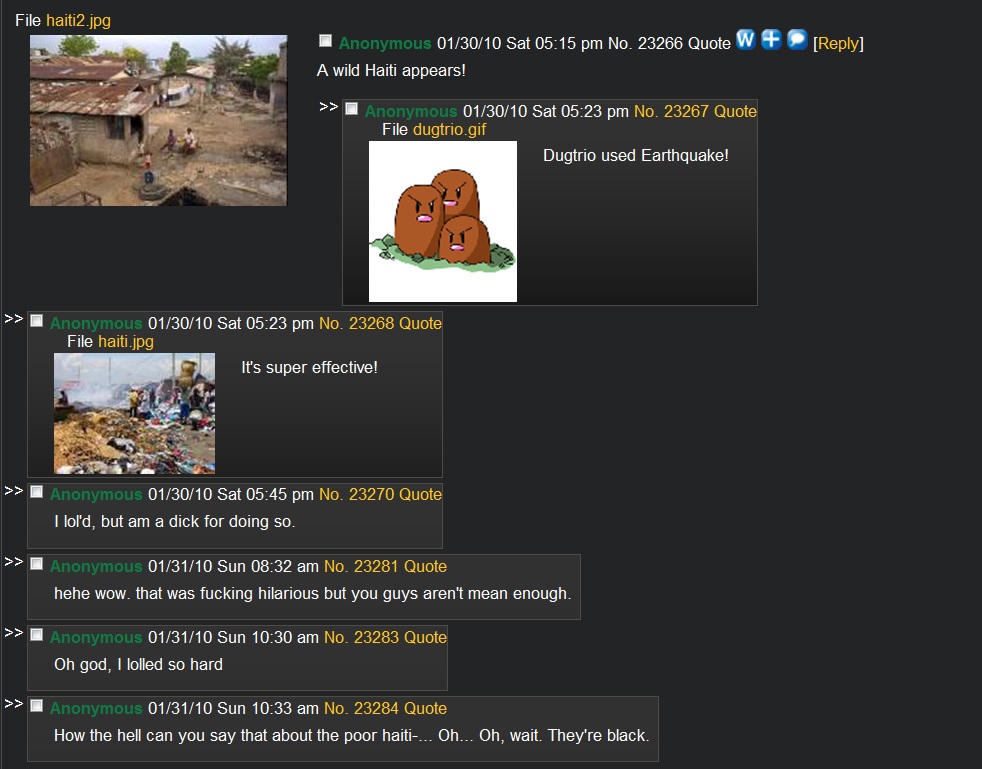Viewport: 982px width, 769px height.
Task: Click the >> marker before post 23270
Action: click(x=14, y=490)
